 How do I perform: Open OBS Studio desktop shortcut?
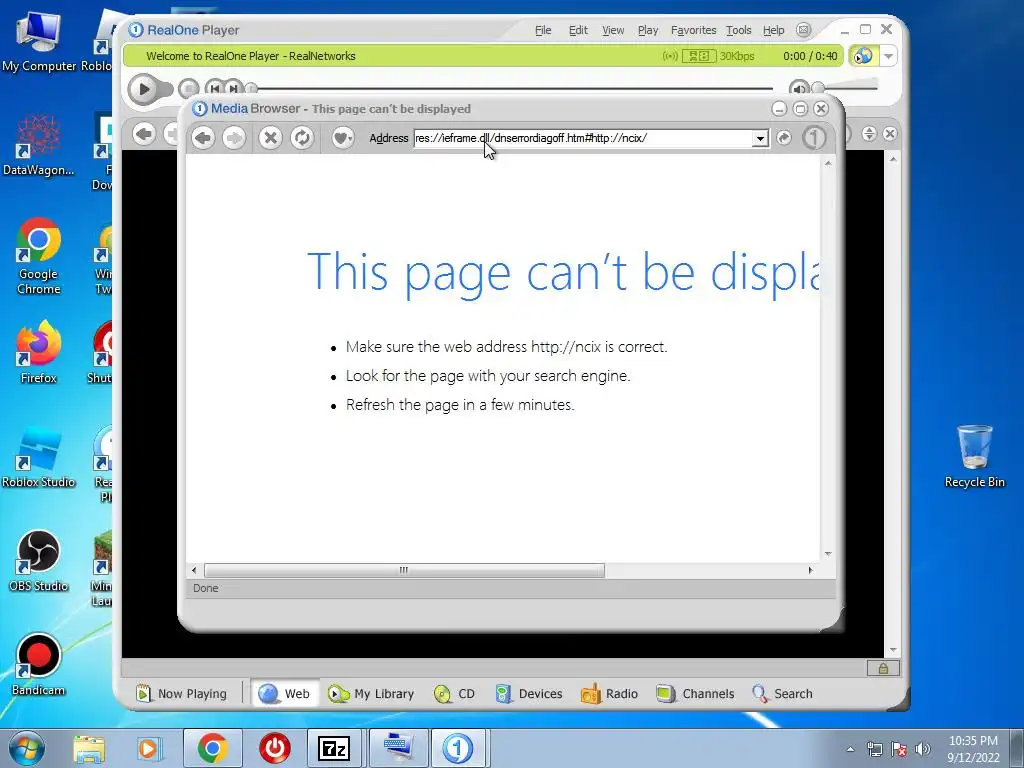38,560
